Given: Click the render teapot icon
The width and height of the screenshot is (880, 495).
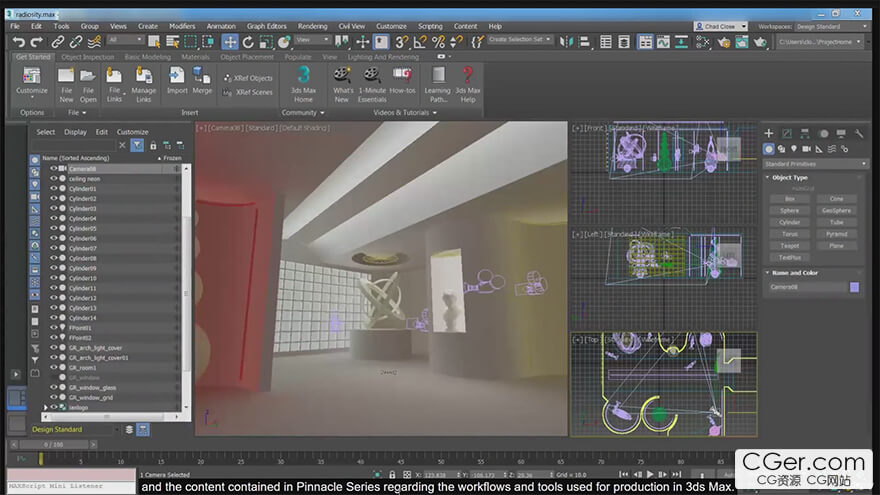Looking at the screenshot, I should point(760,42).
